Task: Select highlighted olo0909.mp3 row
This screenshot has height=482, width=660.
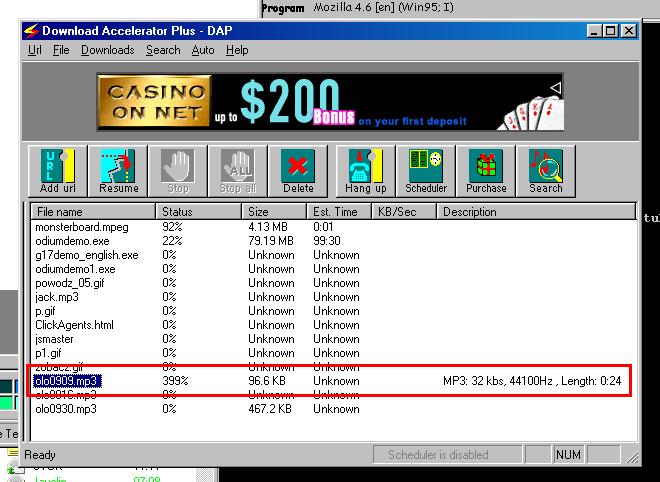Action: (x=67, y=381)
